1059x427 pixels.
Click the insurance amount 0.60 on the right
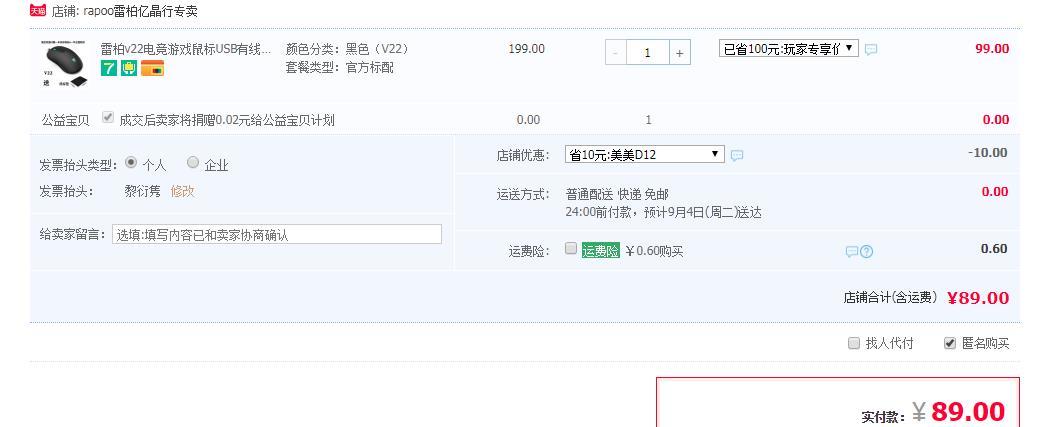[x=994, y=249]
